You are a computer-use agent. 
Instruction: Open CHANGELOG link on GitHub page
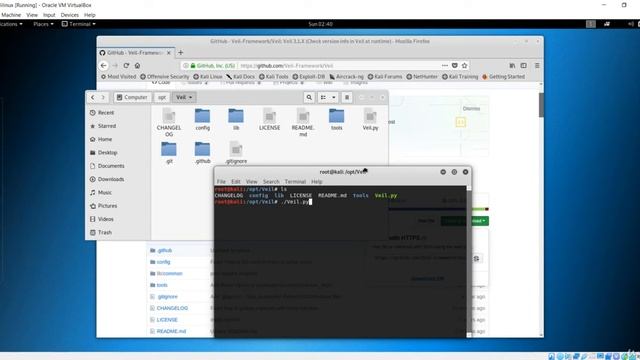pos(172,308)
